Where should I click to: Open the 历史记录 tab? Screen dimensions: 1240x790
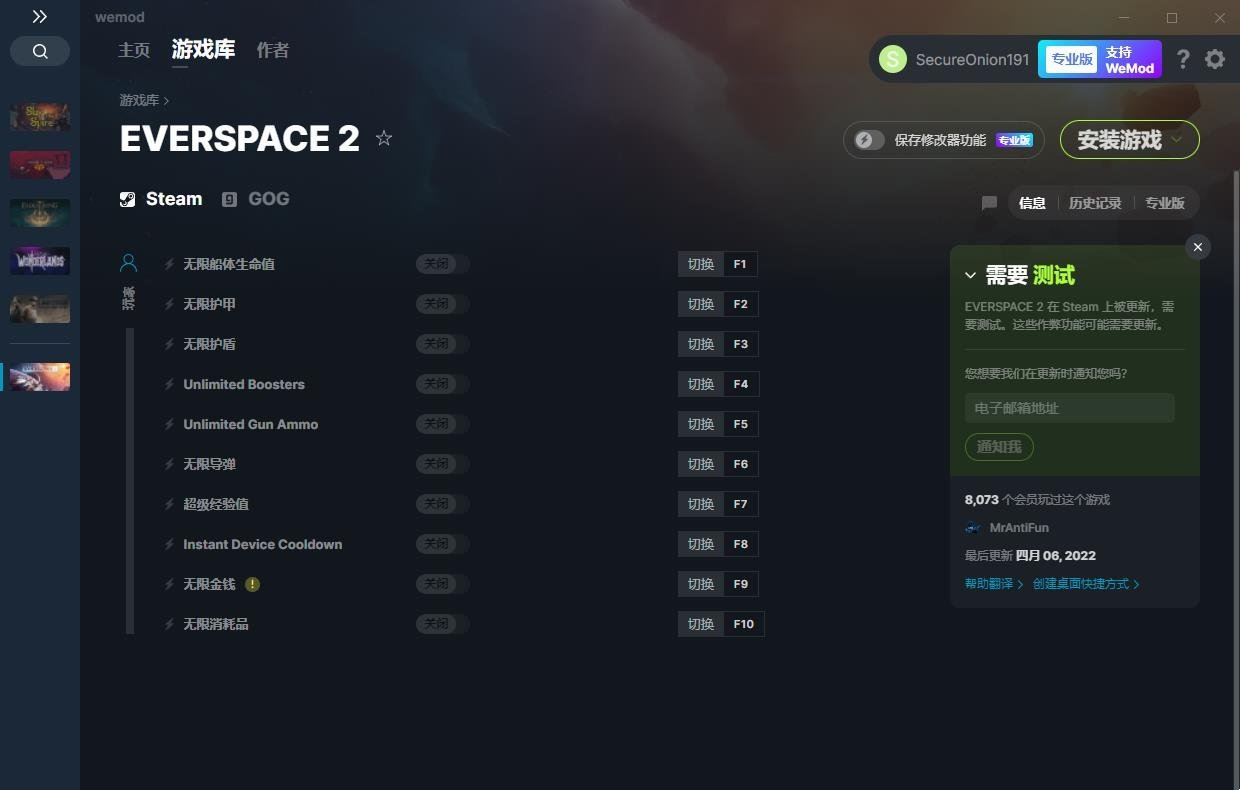coord(1095,203)
